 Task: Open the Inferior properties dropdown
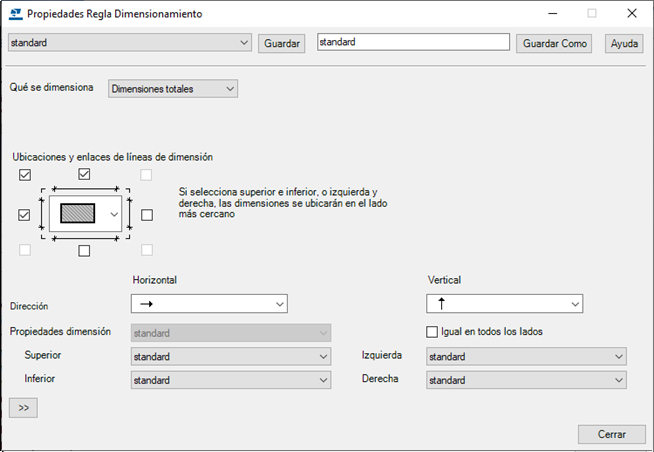230,380
